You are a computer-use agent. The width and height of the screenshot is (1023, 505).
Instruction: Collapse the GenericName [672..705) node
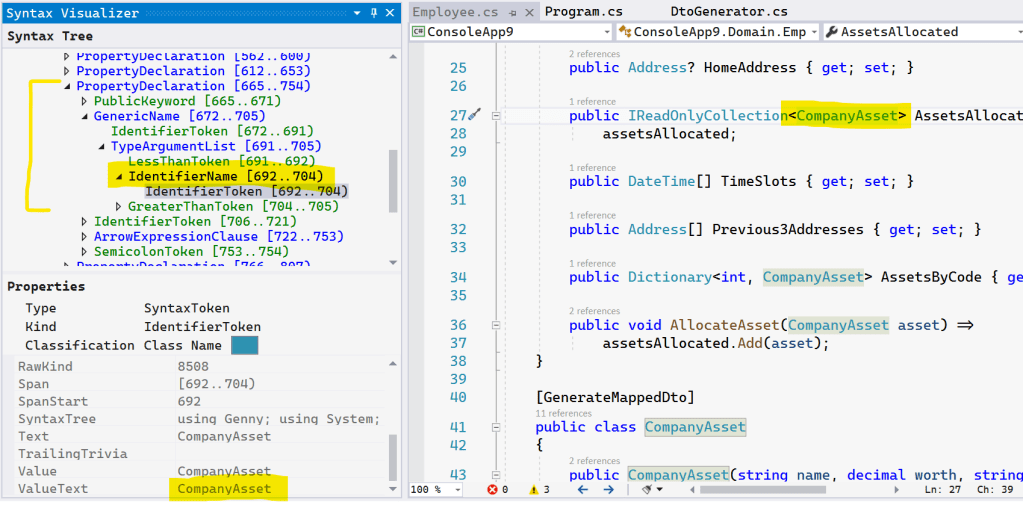pos(85,117)
